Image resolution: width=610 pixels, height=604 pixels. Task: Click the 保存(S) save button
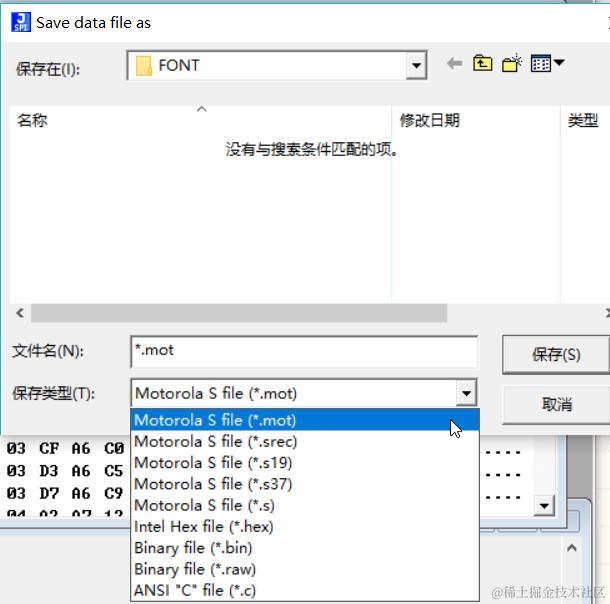[556, 355]
